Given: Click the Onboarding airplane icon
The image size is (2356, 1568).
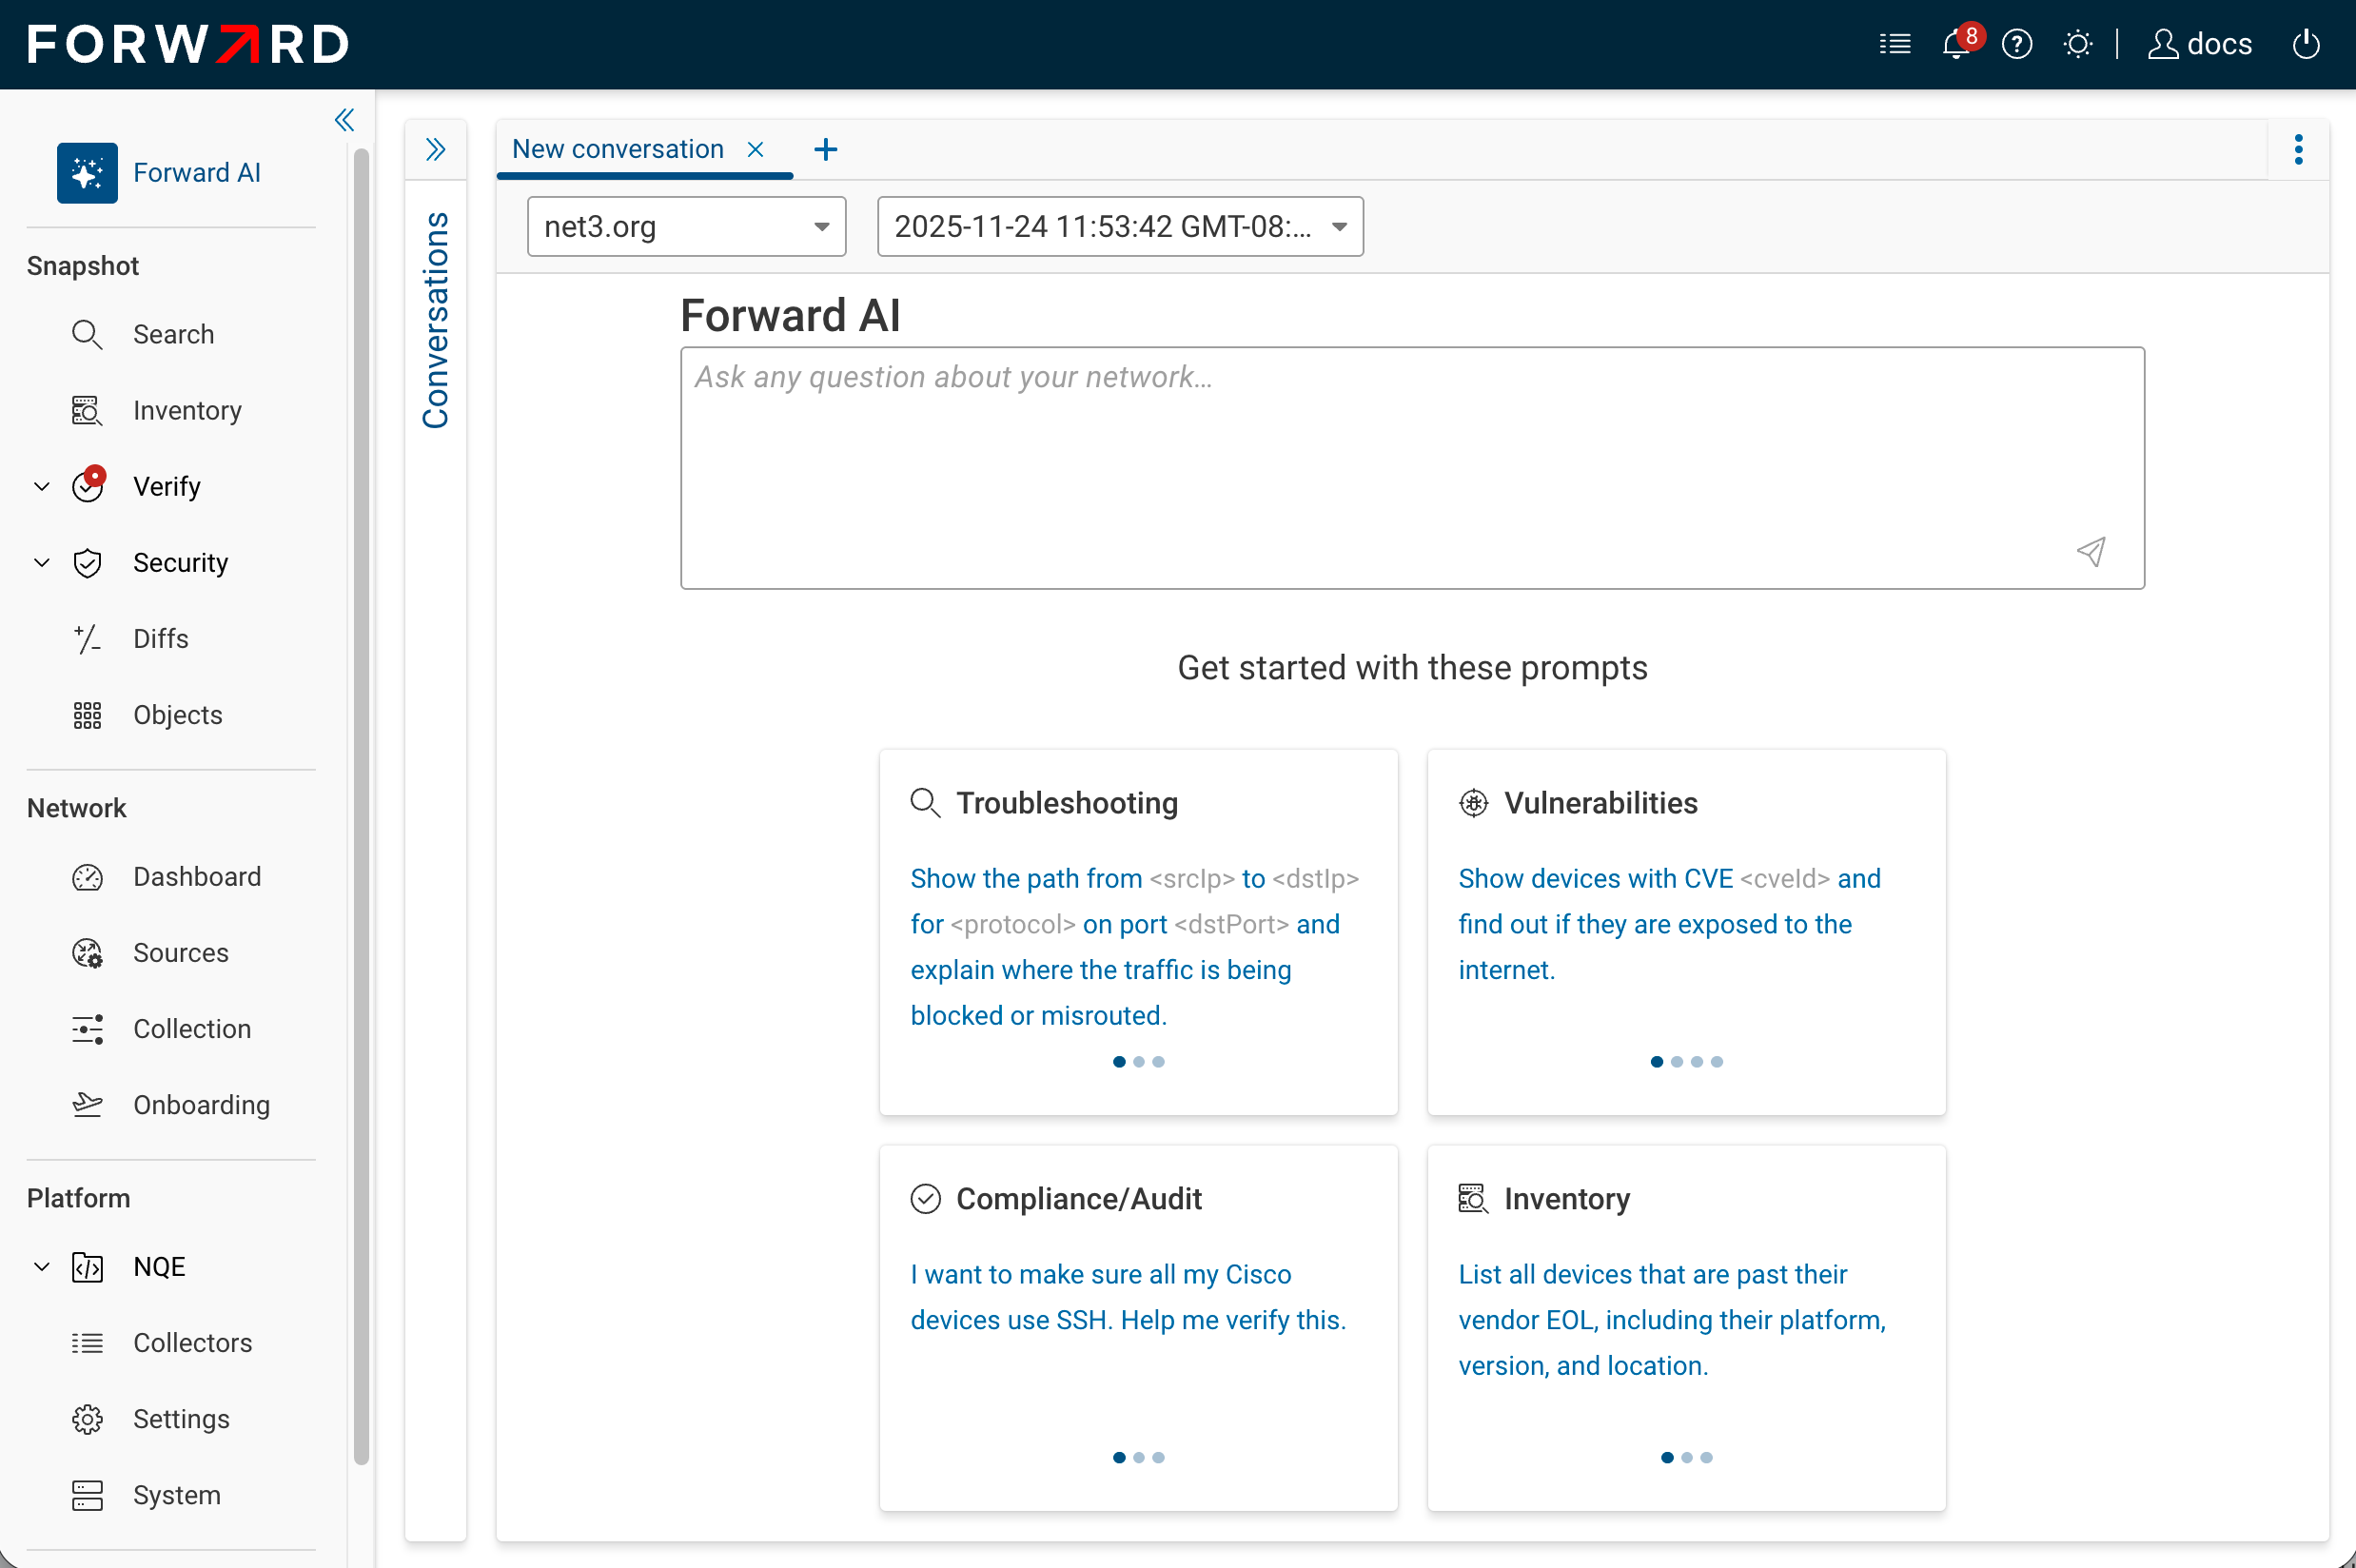Looking at the screenshot, I should tap(87, 1105).
